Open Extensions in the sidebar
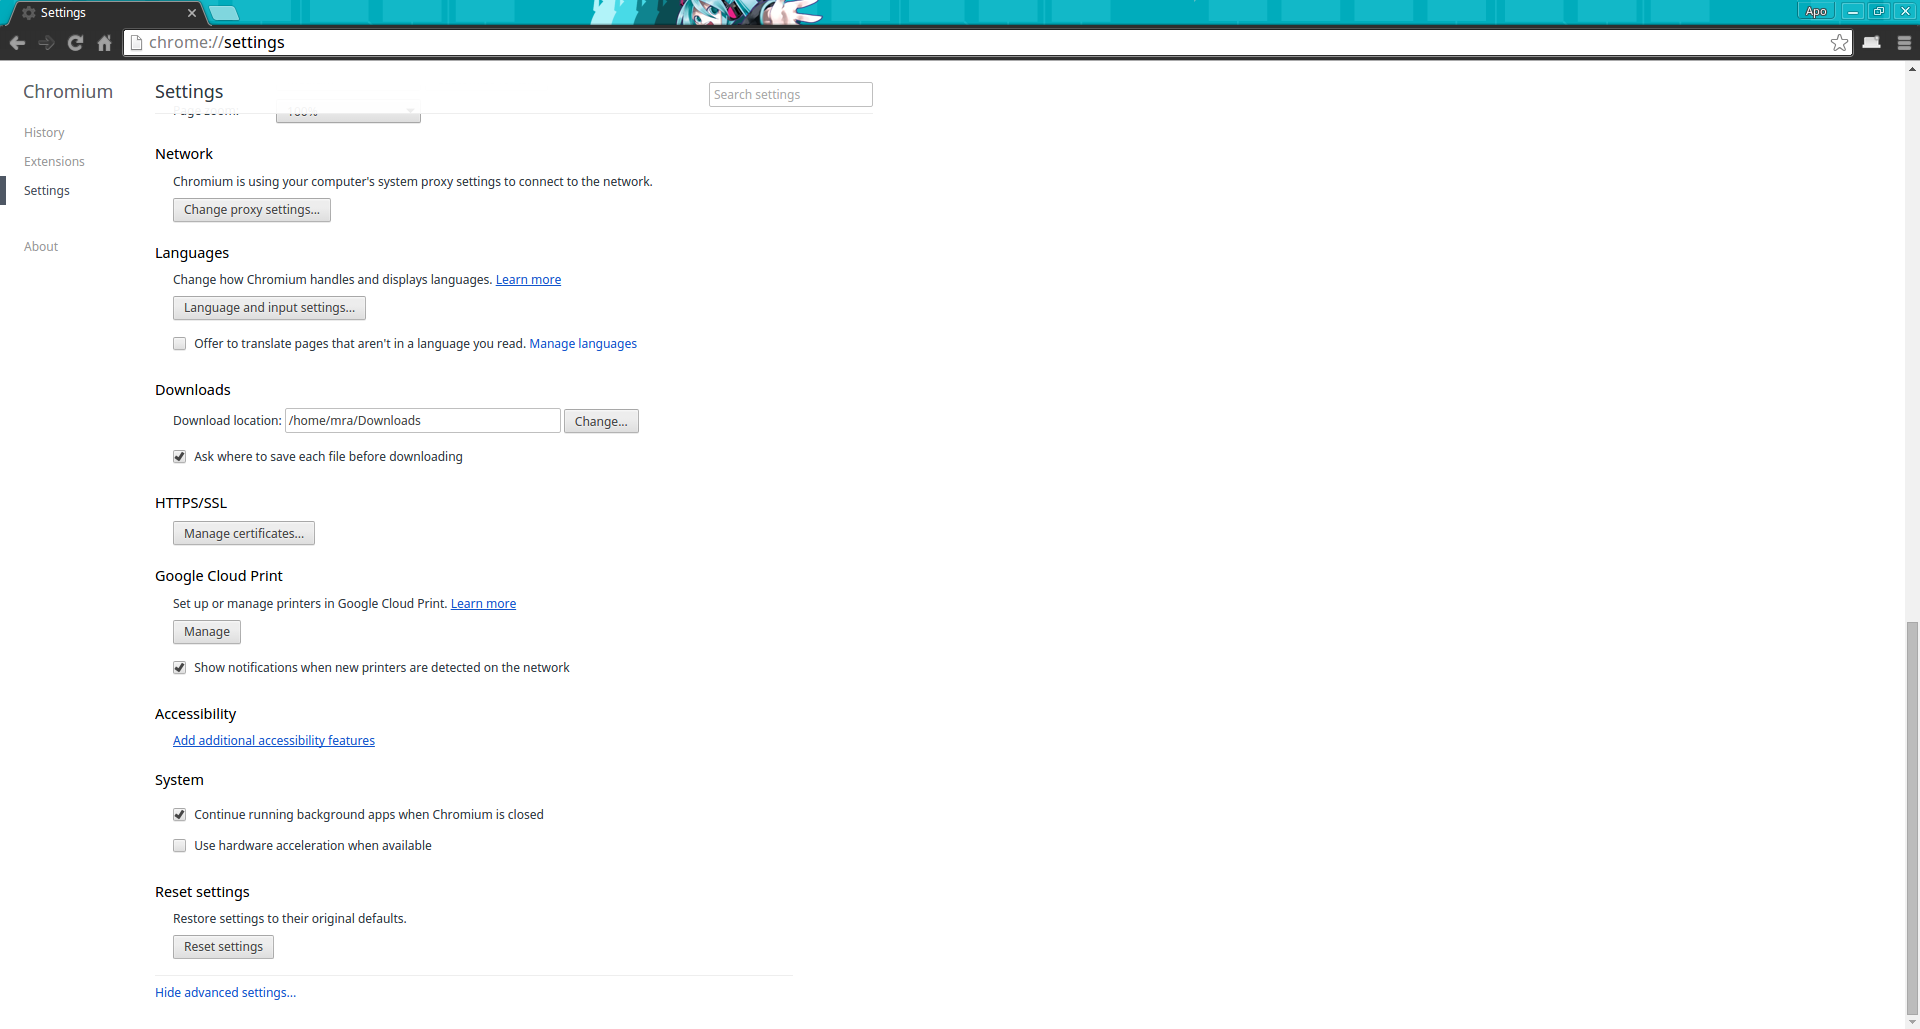1920x1029 pixels. (54, 162)
